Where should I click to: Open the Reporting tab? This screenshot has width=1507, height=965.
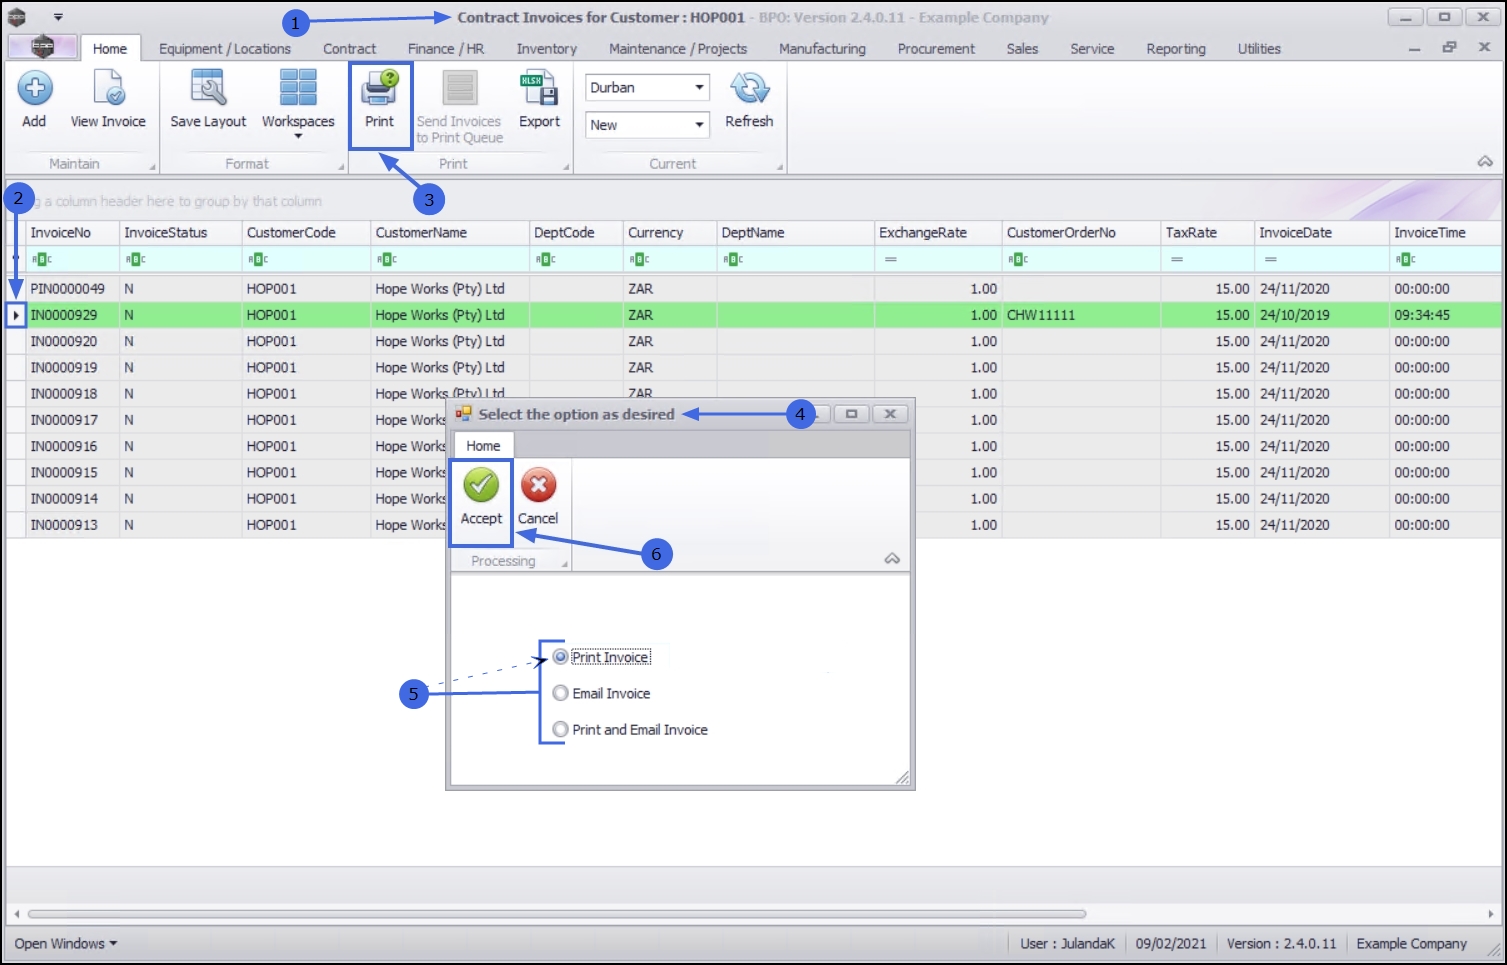[1176, 48]
